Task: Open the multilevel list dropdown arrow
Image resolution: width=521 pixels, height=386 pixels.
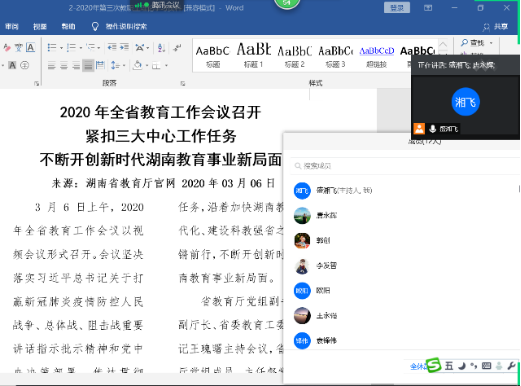Action: (x=99, y=48)
